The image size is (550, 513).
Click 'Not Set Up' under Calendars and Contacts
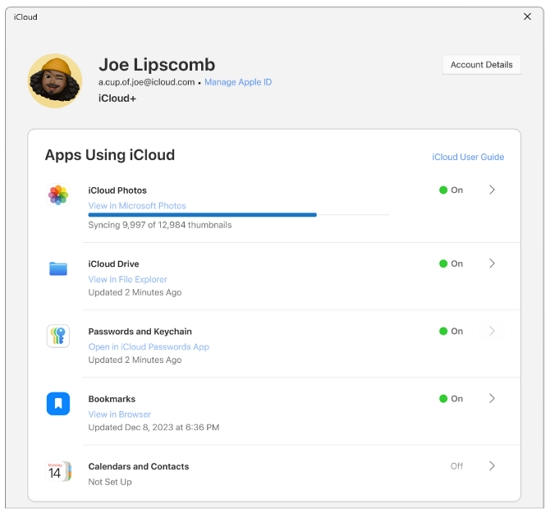110,482
